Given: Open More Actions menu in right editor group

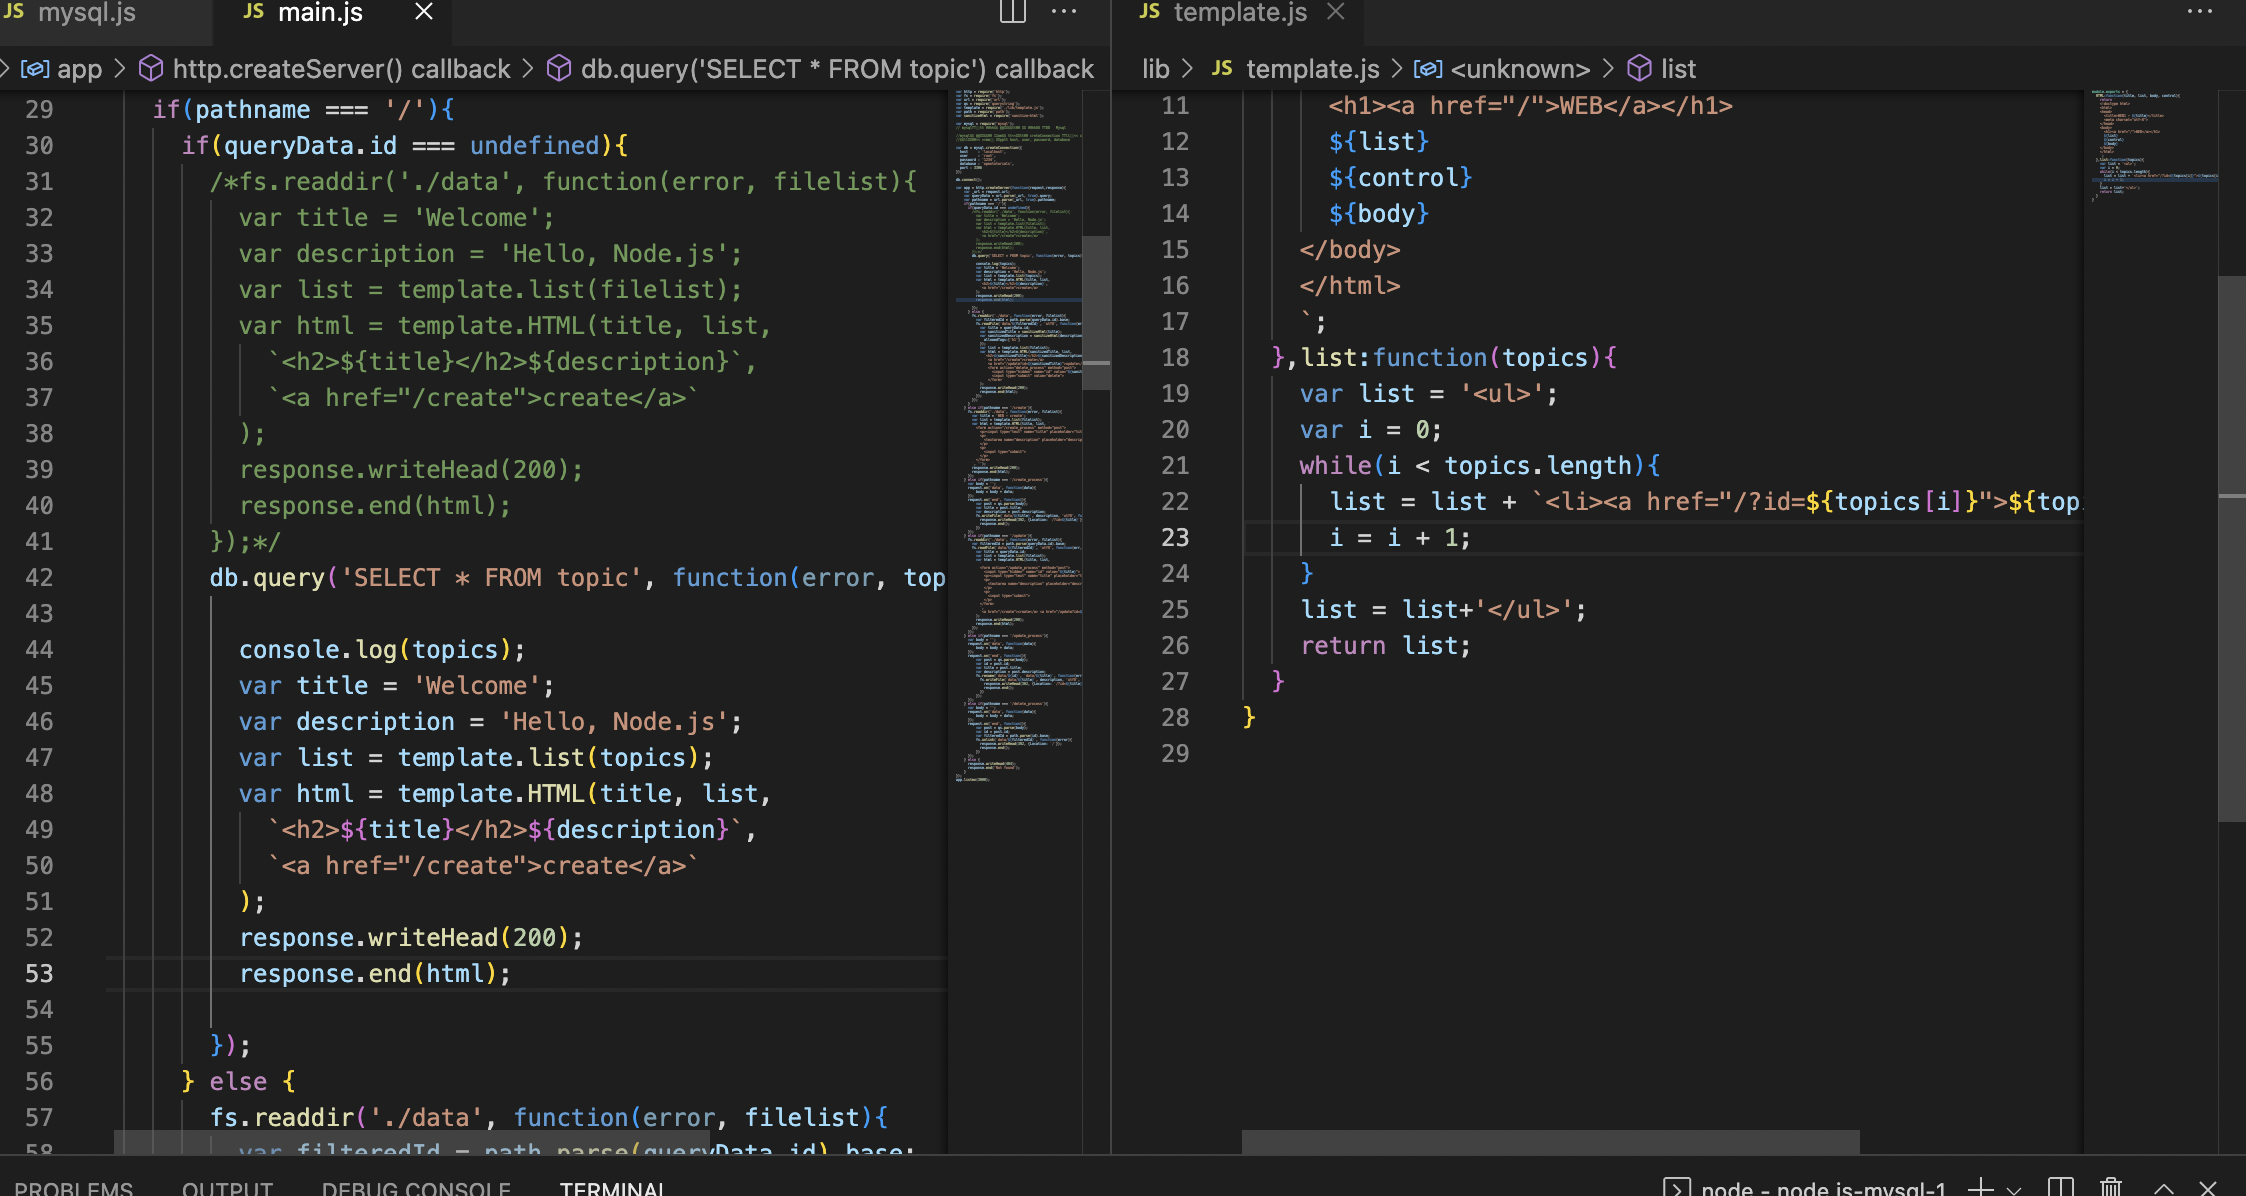Looking at the screenshot, I should 2200,12.
